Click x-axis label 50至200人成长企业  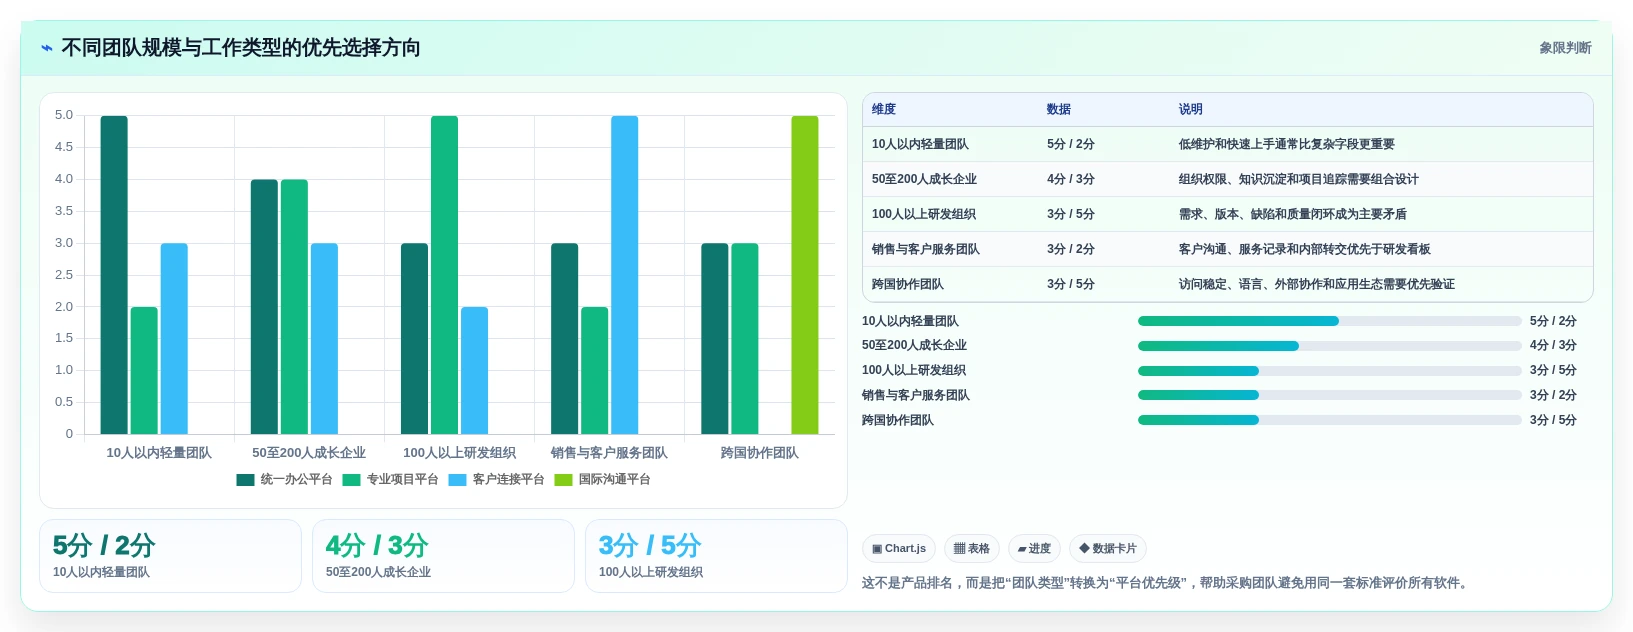(x=309, y=453)
